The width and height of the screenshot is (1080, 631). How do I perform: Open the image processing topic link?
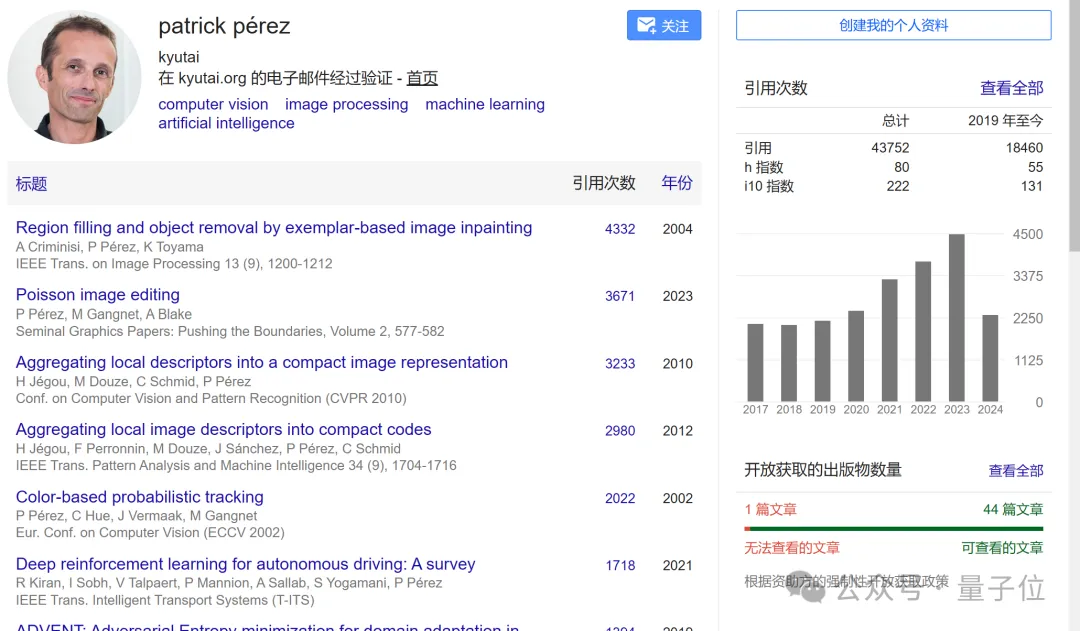346,104
